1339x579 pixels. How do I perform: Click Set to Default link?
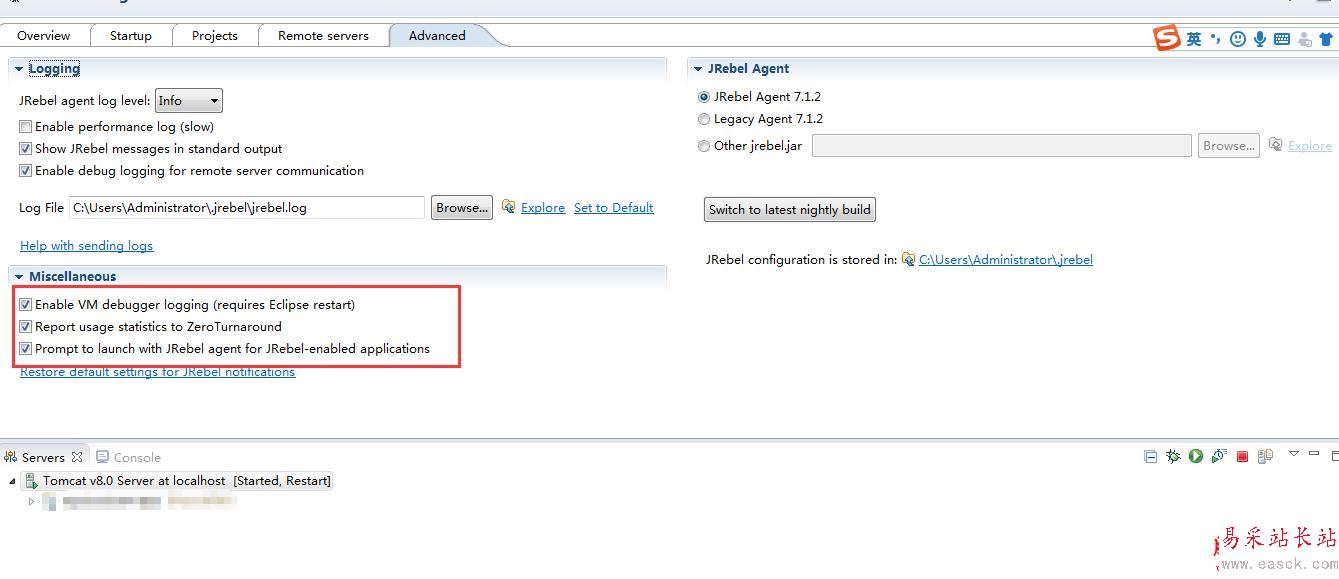pos(614,208)
